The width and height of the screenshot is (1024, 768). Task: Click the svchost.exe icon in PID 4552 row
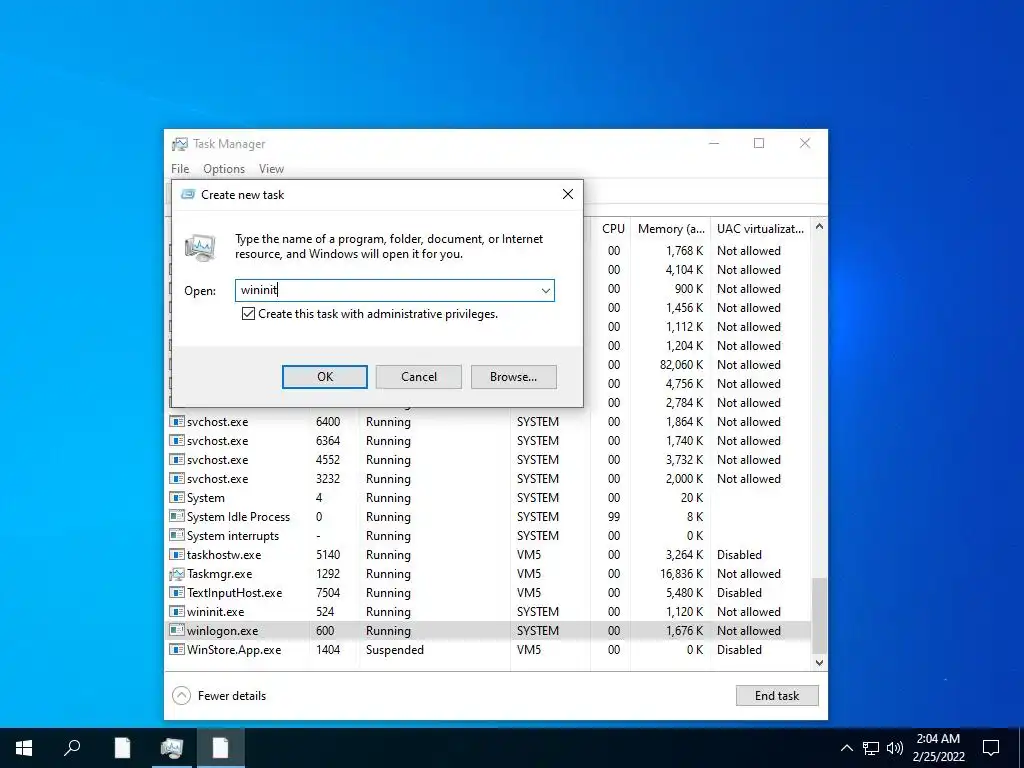[x=176, y=460]
